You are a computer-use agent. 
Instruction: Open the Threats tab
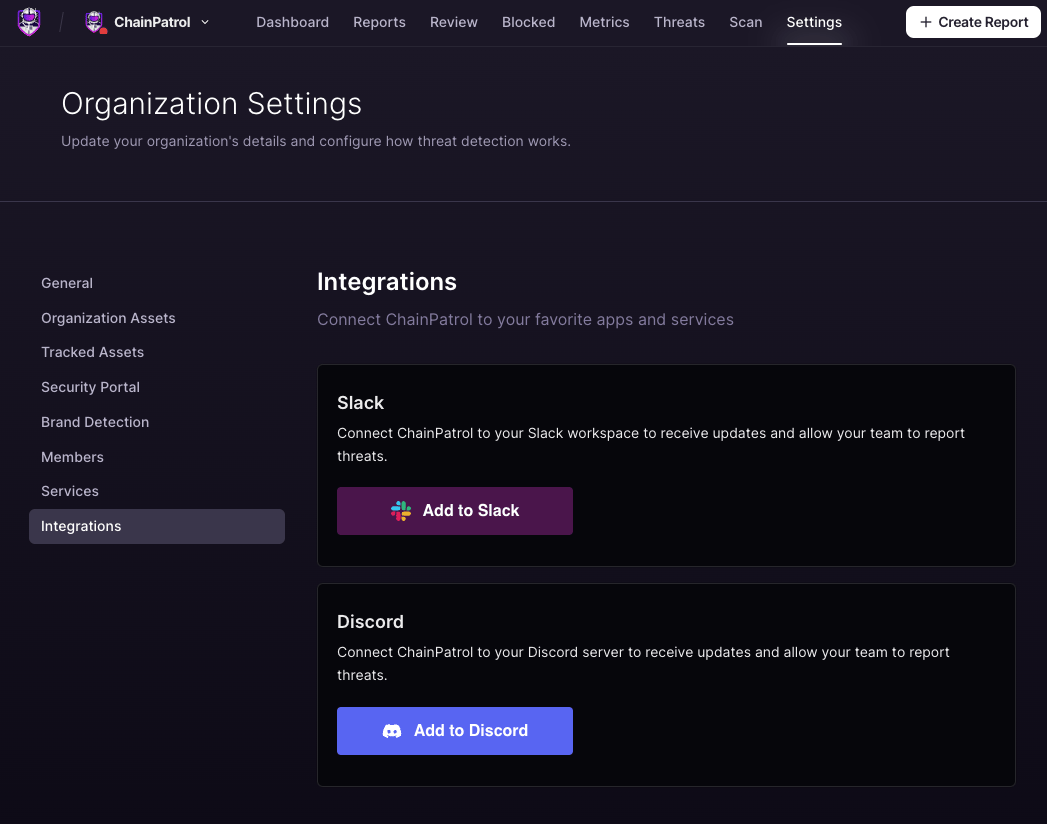click(x=679, y=22)
